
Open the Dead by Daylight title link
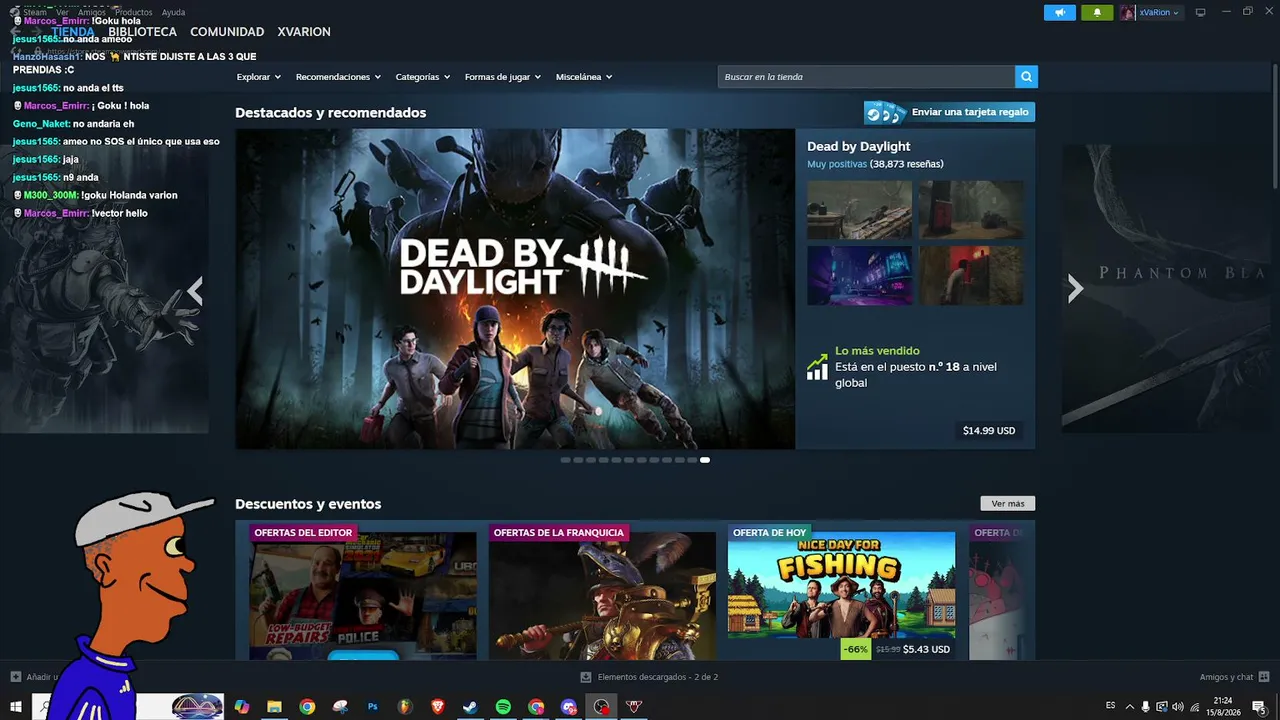859,147
